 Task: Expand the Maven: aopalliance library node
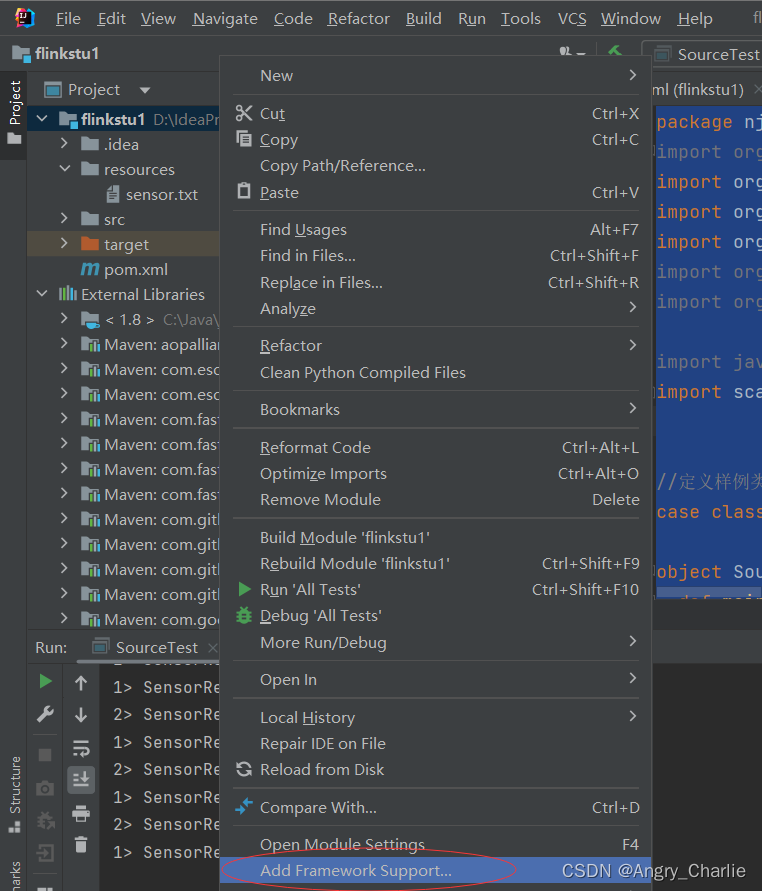coord(64,343)
